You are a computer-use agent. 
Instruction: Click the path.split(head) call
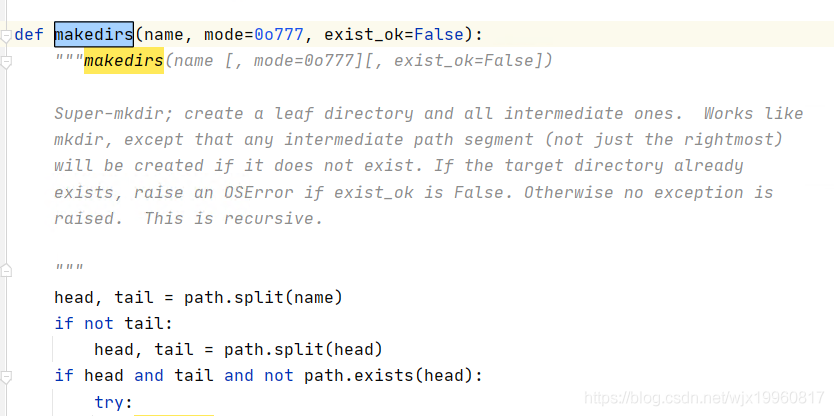[x=303, y=349]
